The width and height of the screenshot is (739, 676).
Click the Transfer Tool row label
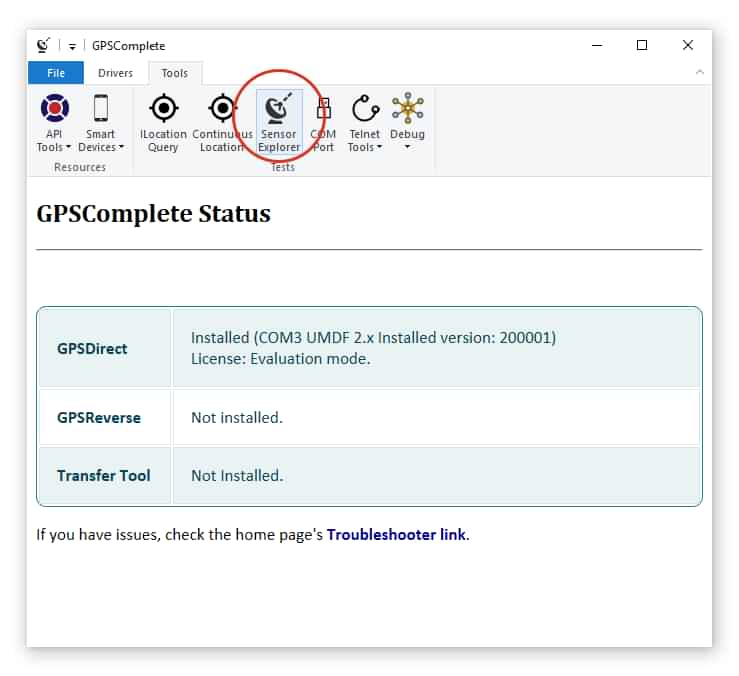click(104, 476)
